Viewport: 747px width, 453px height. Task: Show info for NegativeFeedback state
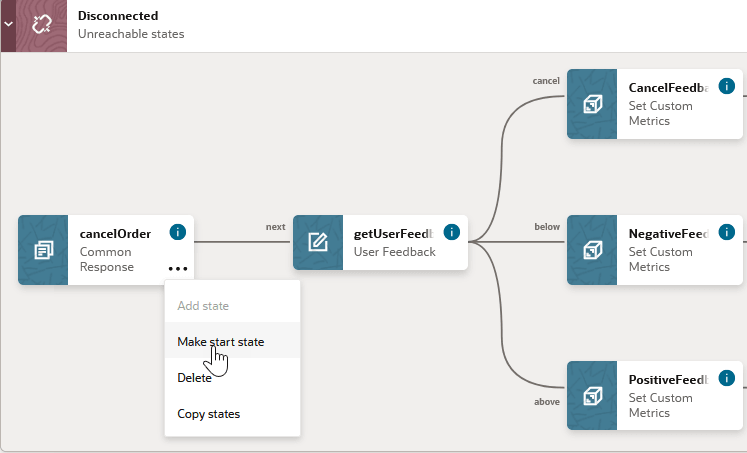click(x=726, y=232)
